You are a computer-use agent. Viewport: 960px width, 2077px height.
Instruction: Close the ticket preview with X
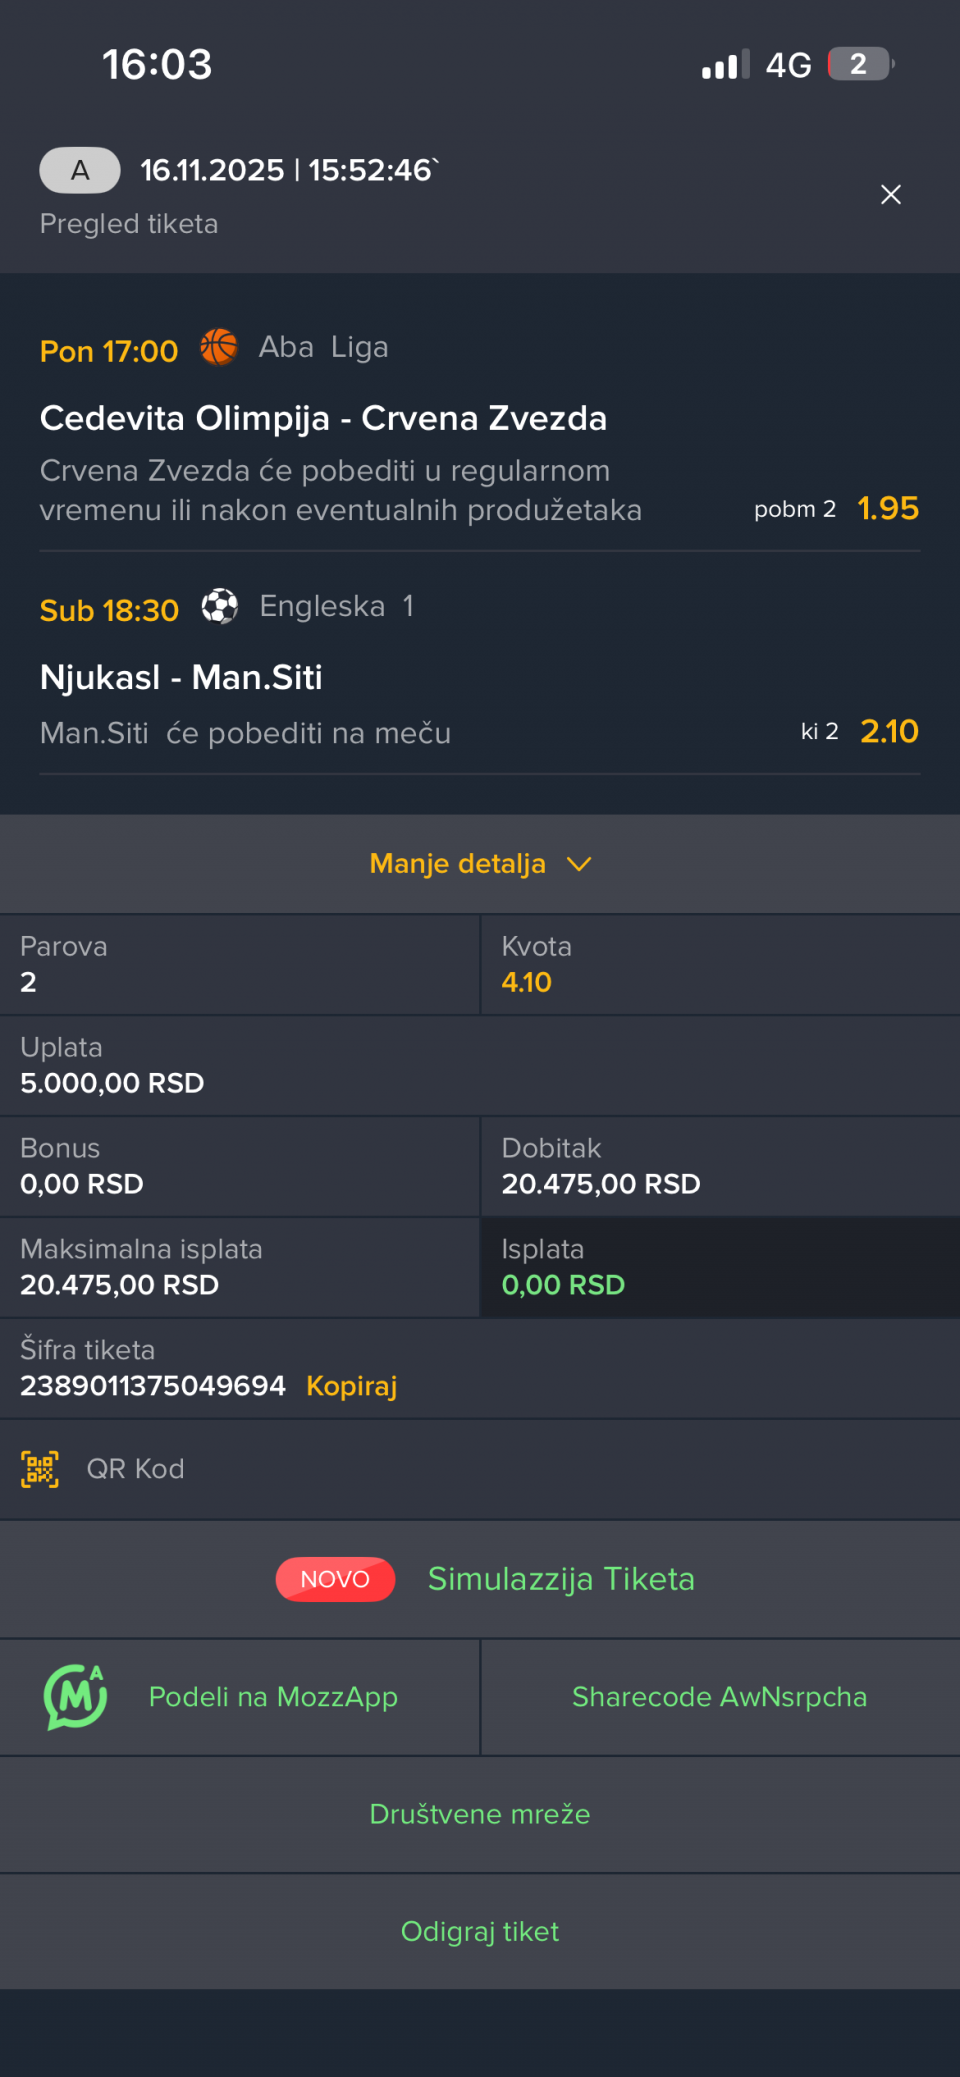point(890,195)
